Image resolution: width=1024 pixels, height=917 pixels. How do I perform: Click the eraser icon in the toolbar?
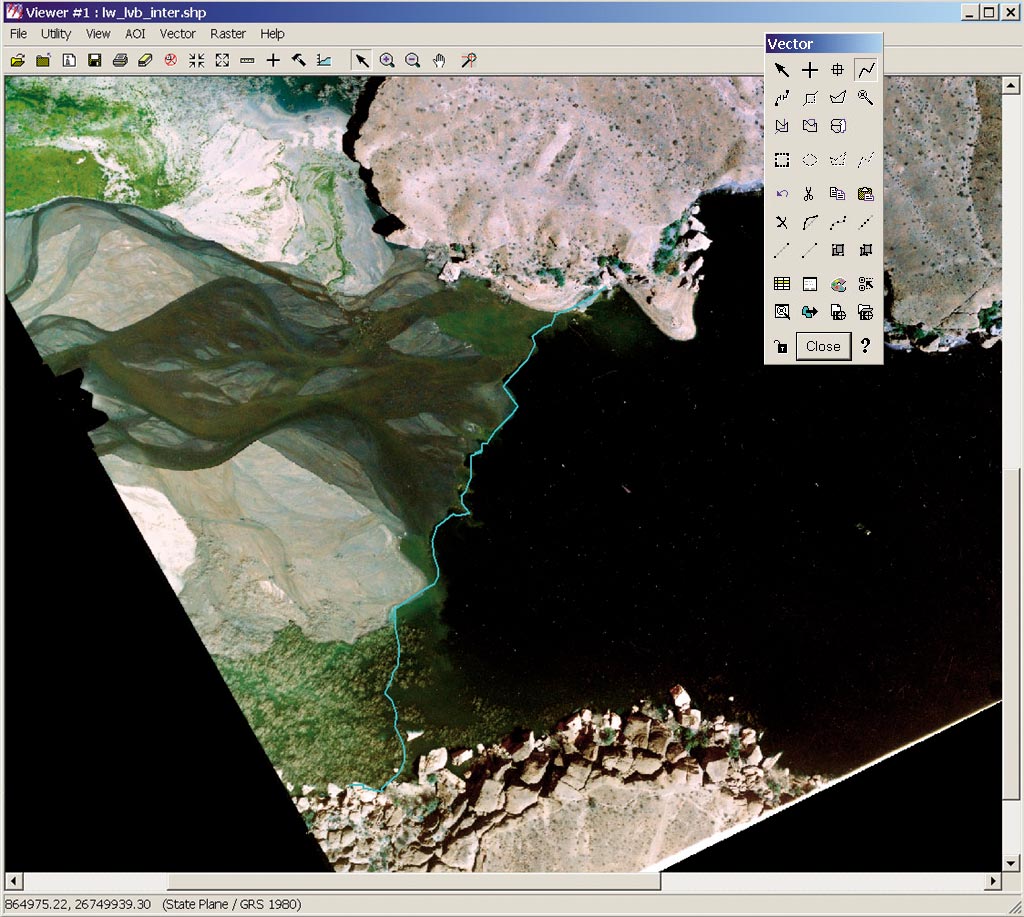(x=145, y=61)
